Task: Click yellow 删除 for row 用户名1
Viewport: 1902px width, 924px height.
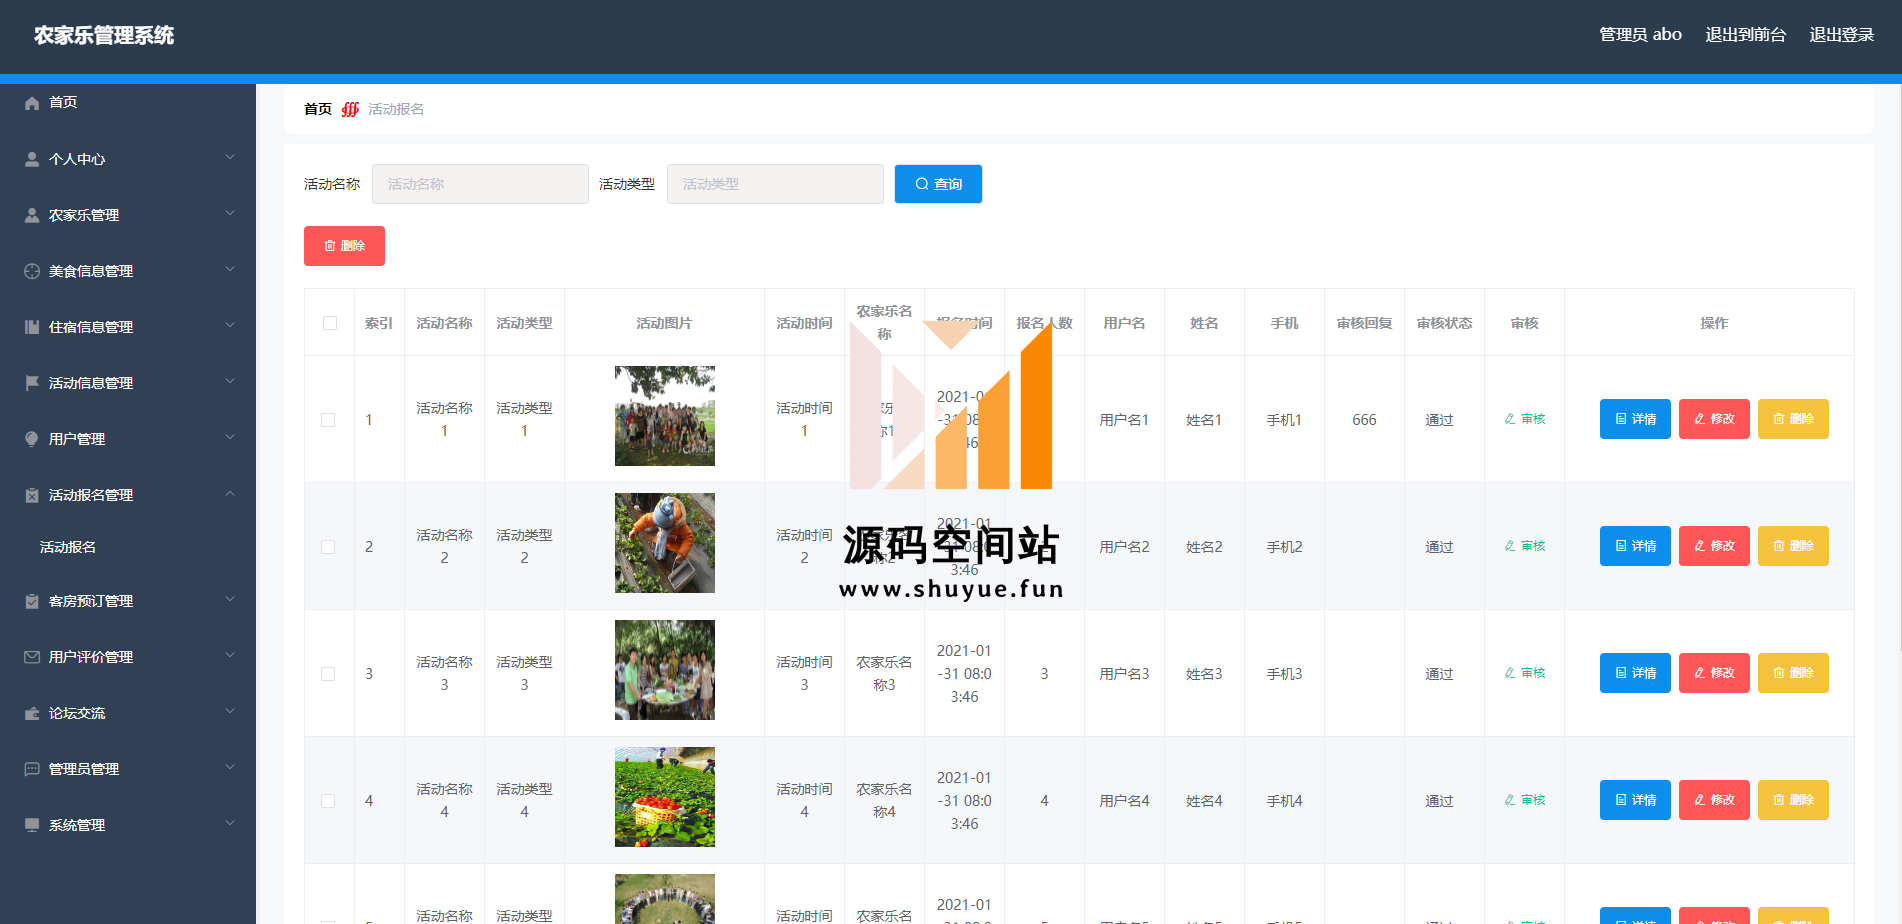Action: pyautogui.click(x=1793, y=419)
